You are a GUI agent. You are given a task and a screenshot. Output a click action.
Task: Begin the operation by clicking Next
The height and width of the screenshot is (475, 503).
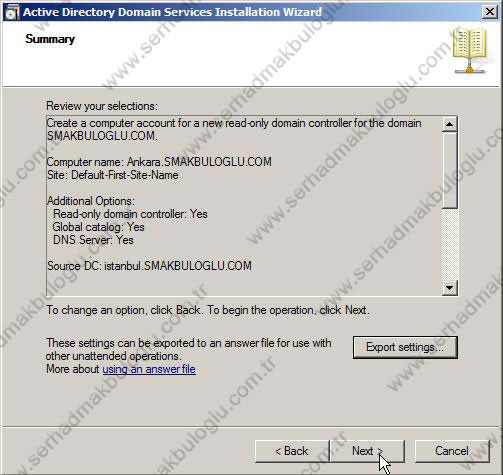367,451
